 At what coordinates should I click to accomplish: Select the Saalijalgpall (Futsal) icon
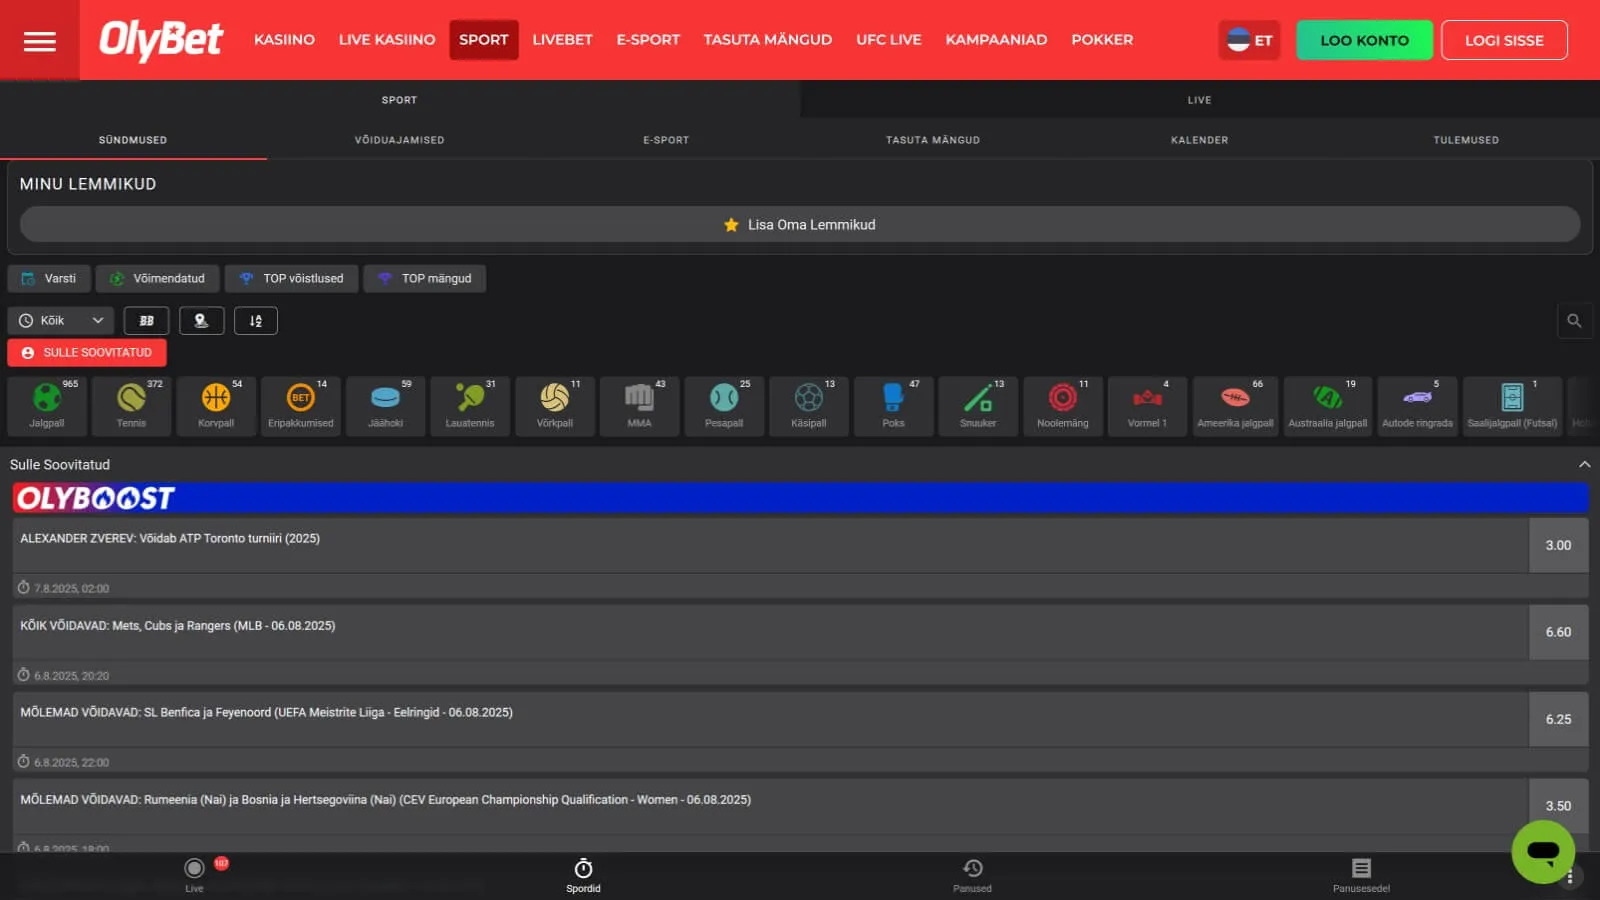(x=1512, y=405)
